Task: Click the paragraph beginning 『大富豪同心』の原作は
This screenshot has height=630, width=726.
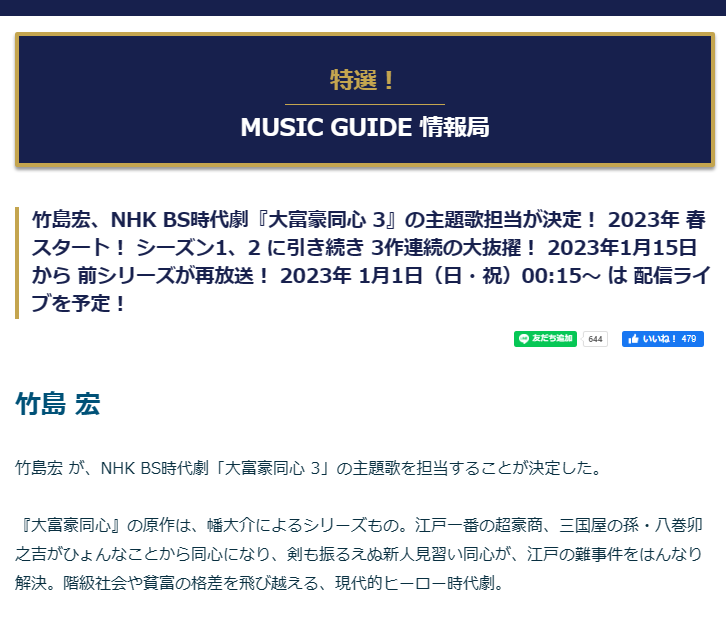Action: 359,554
